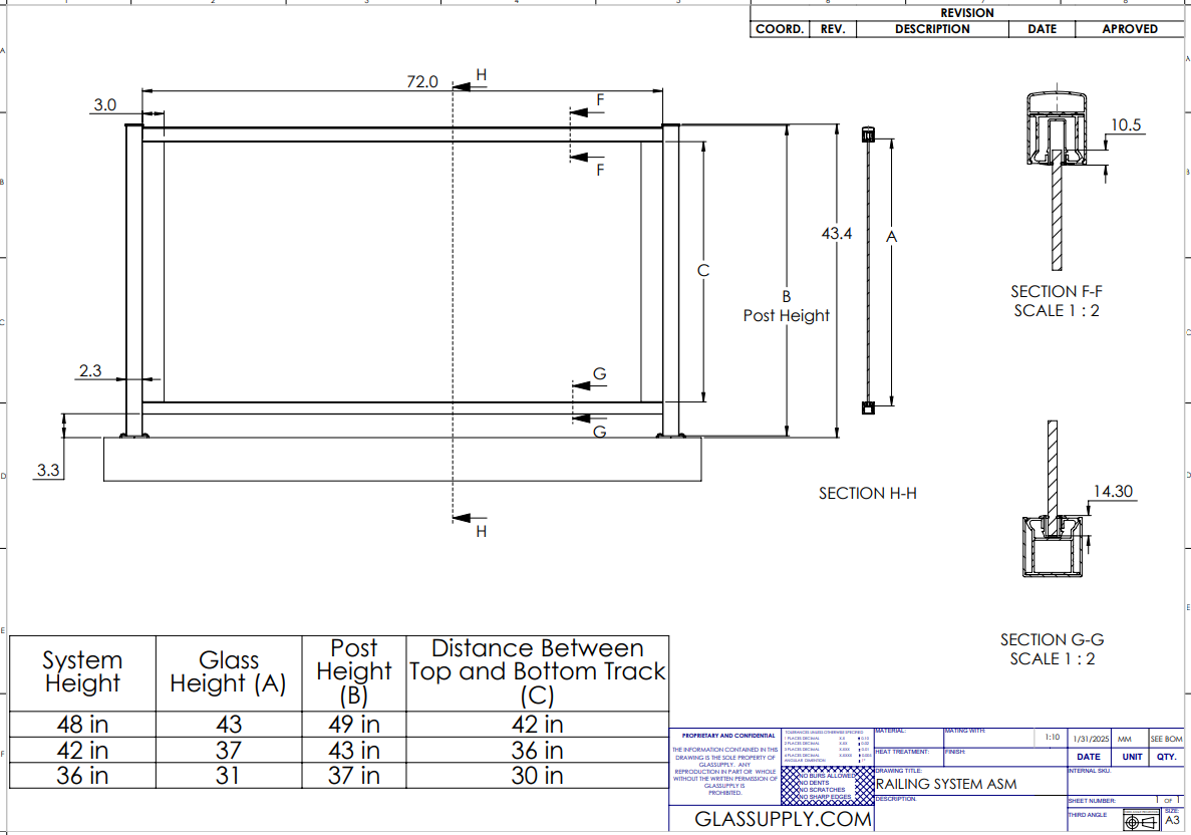Click the lower H section arrow label
Image resolution: width=1191 pixels, height=835 pixels.
coord(481,531)
